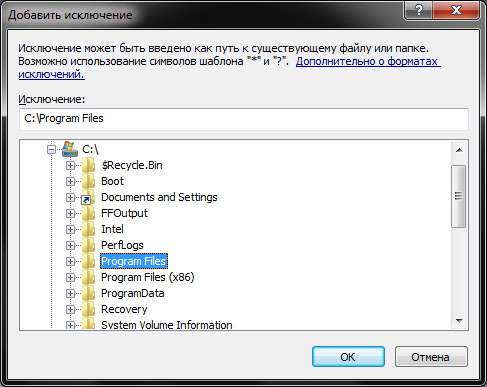Screen dimensions: 487x387
Task: Select the System Volume Information name
Action: (167, 325)
